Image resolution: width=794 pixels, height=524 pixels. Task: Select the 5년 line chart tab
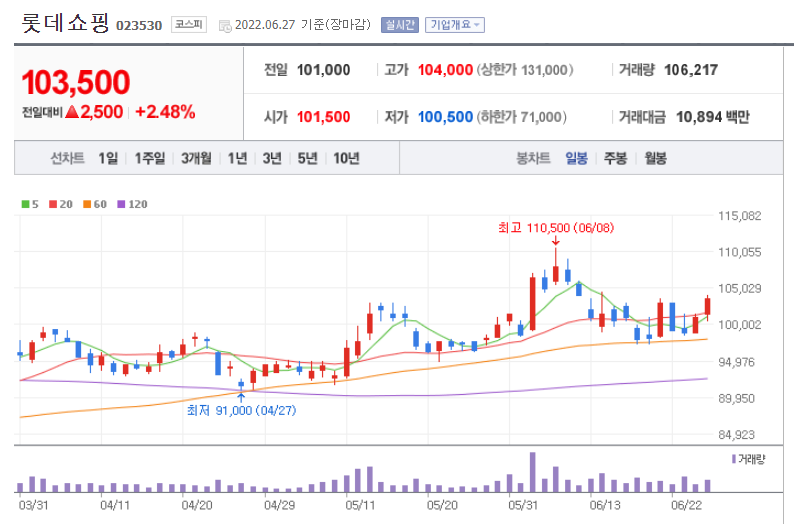[307, 158]
